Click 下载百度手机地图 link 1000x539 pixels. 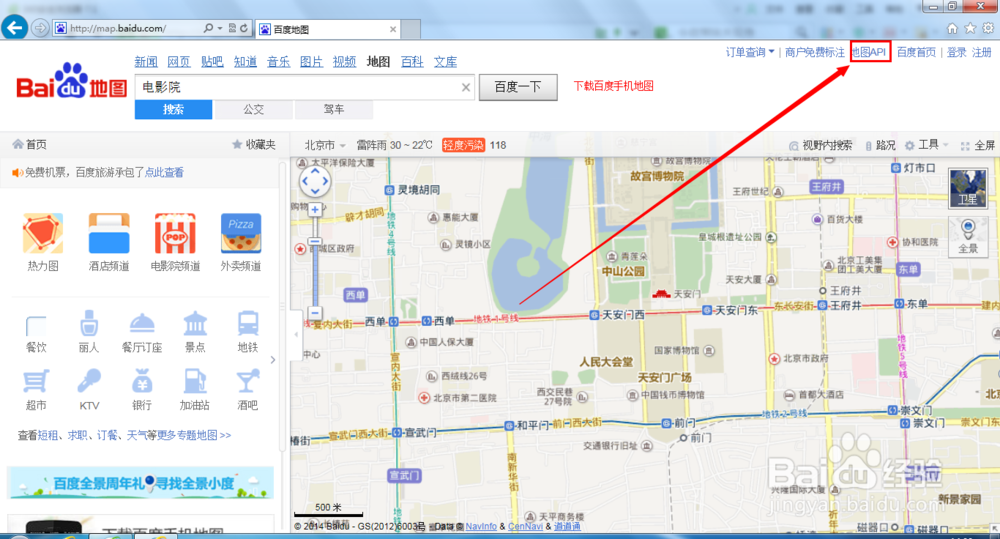(x=614, y=86)
